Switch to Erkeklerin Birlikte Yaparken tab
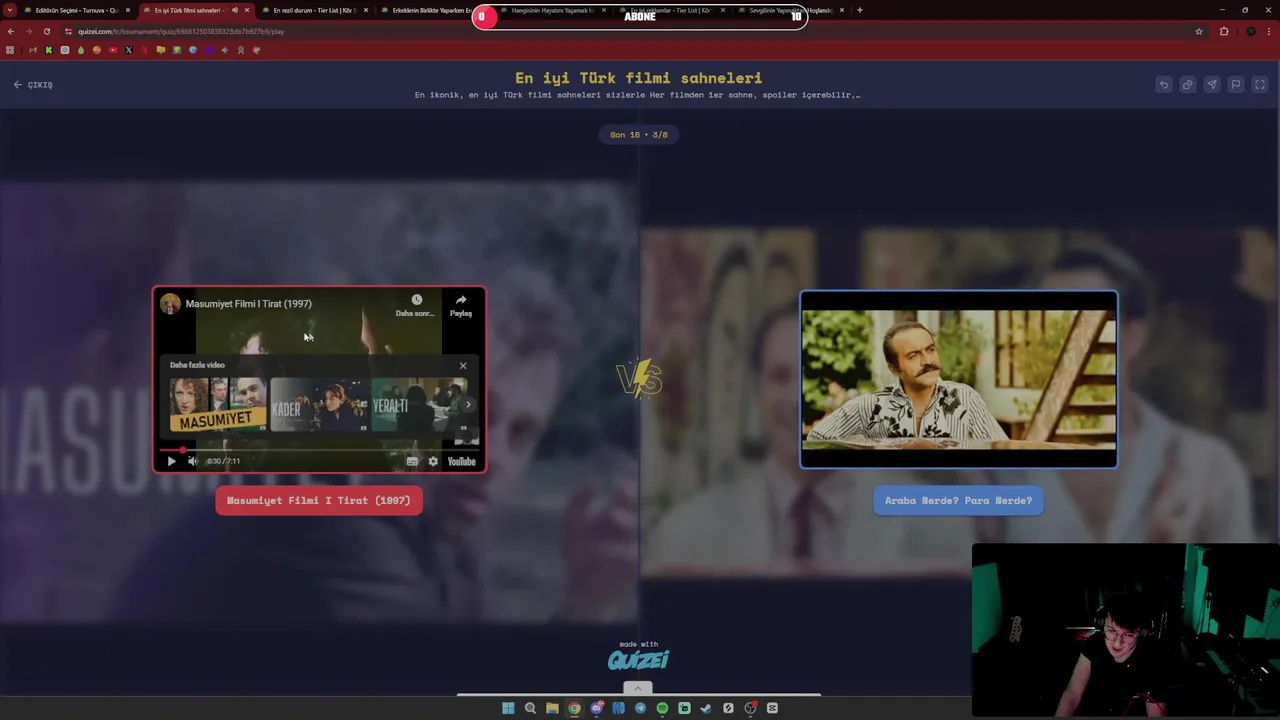Image resolution: width=1280 pixels, height=720 pixels. [430, 10]
